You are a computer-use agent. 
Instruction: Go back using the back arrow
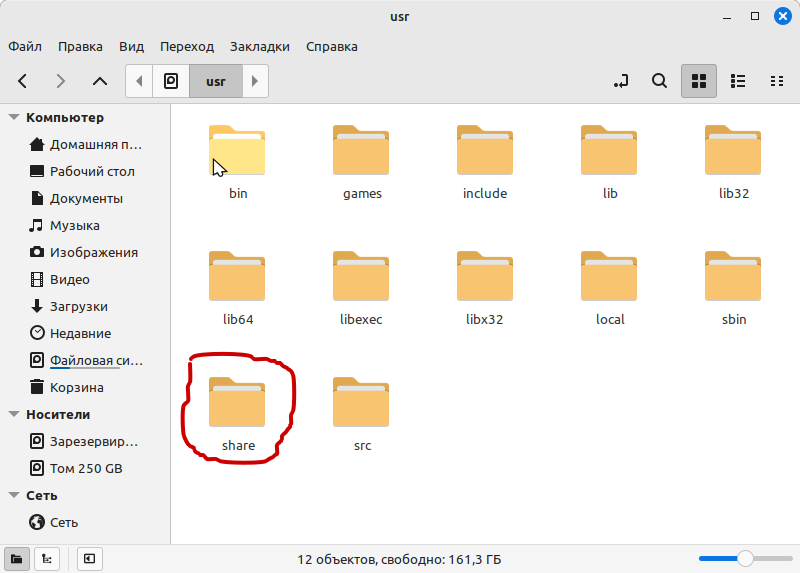pos(22,81)
